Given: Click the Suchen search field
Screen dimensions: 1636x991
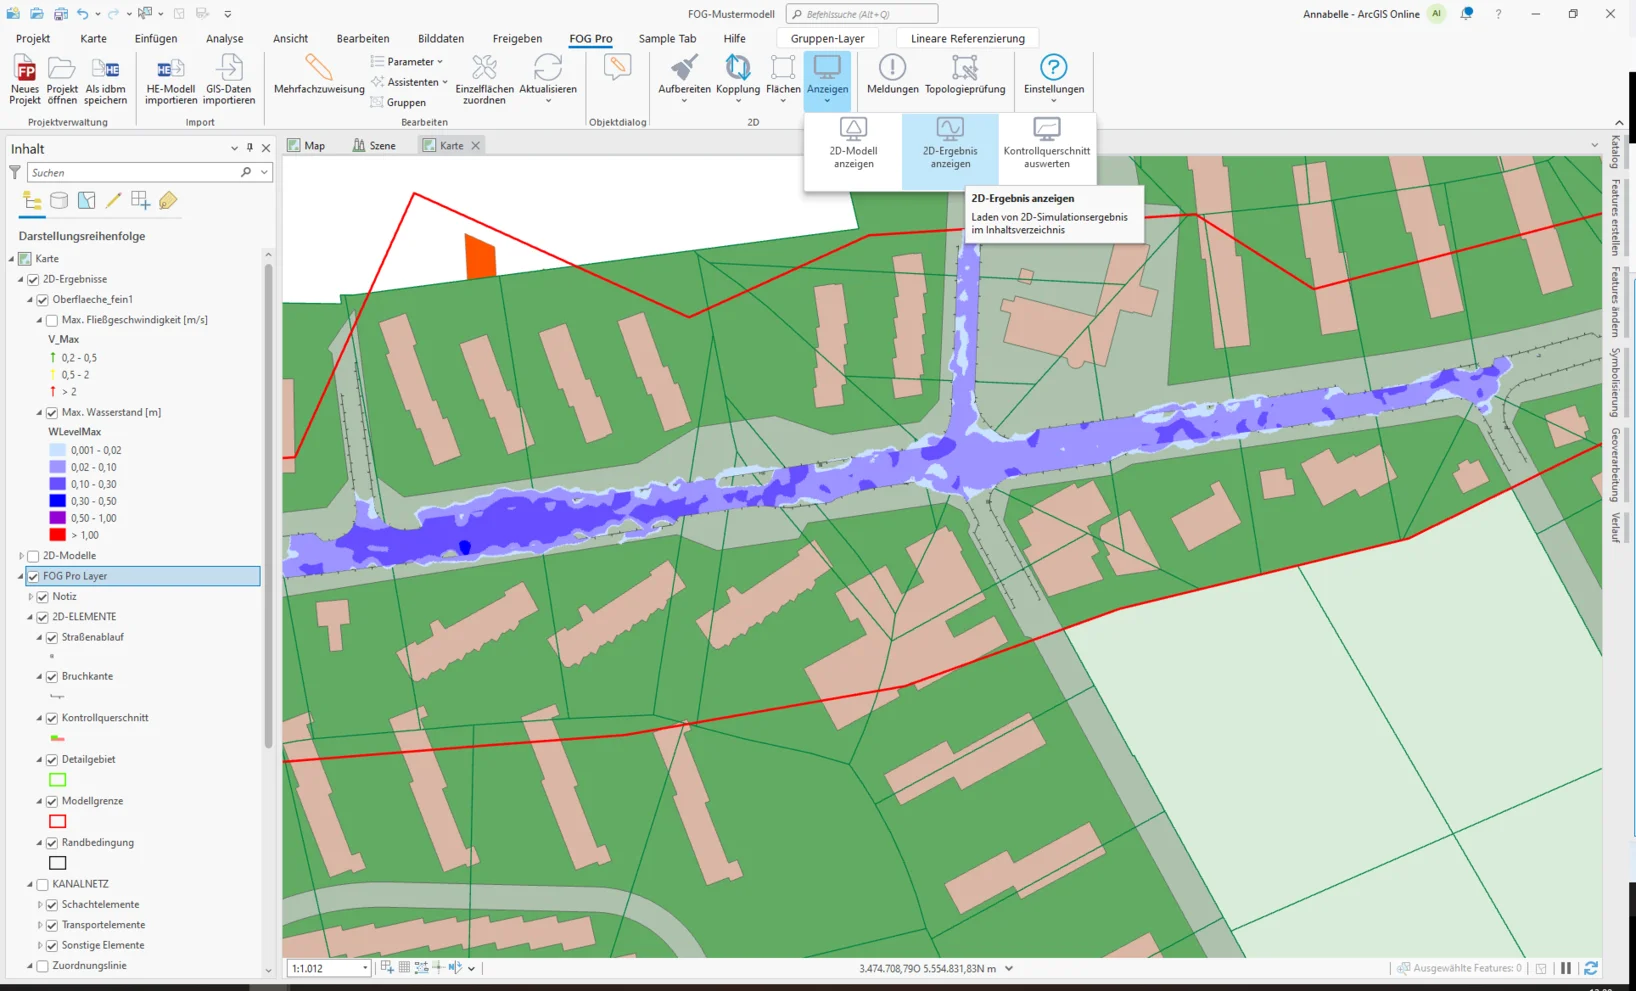Looking at the screenshot, I should point(133,173).
